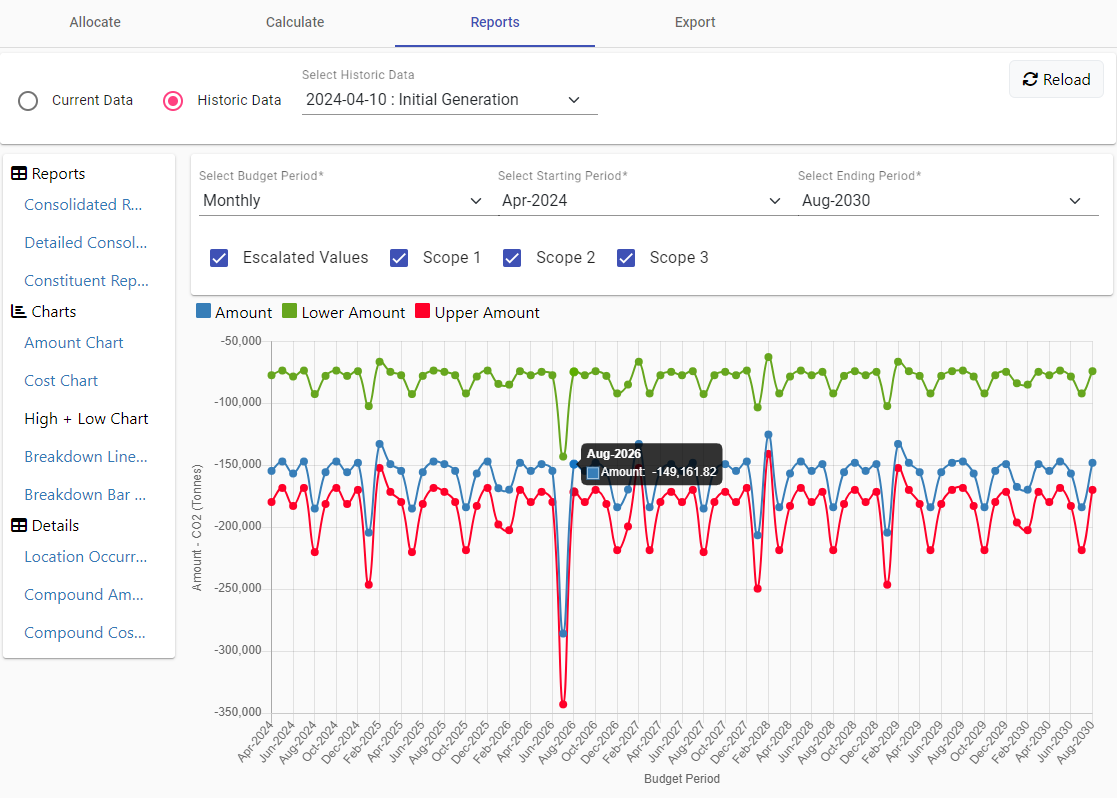Open the Select Historic Data dropdown
This screenshot has height=798, width=1117.
point(449,100)
